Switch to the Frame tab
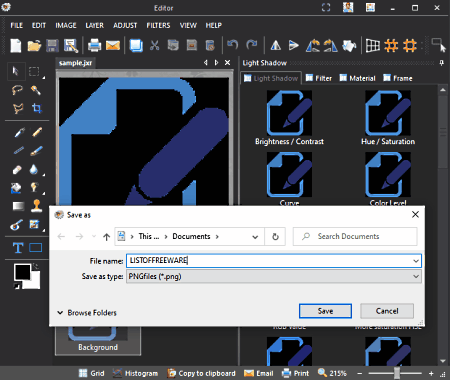 398,78
